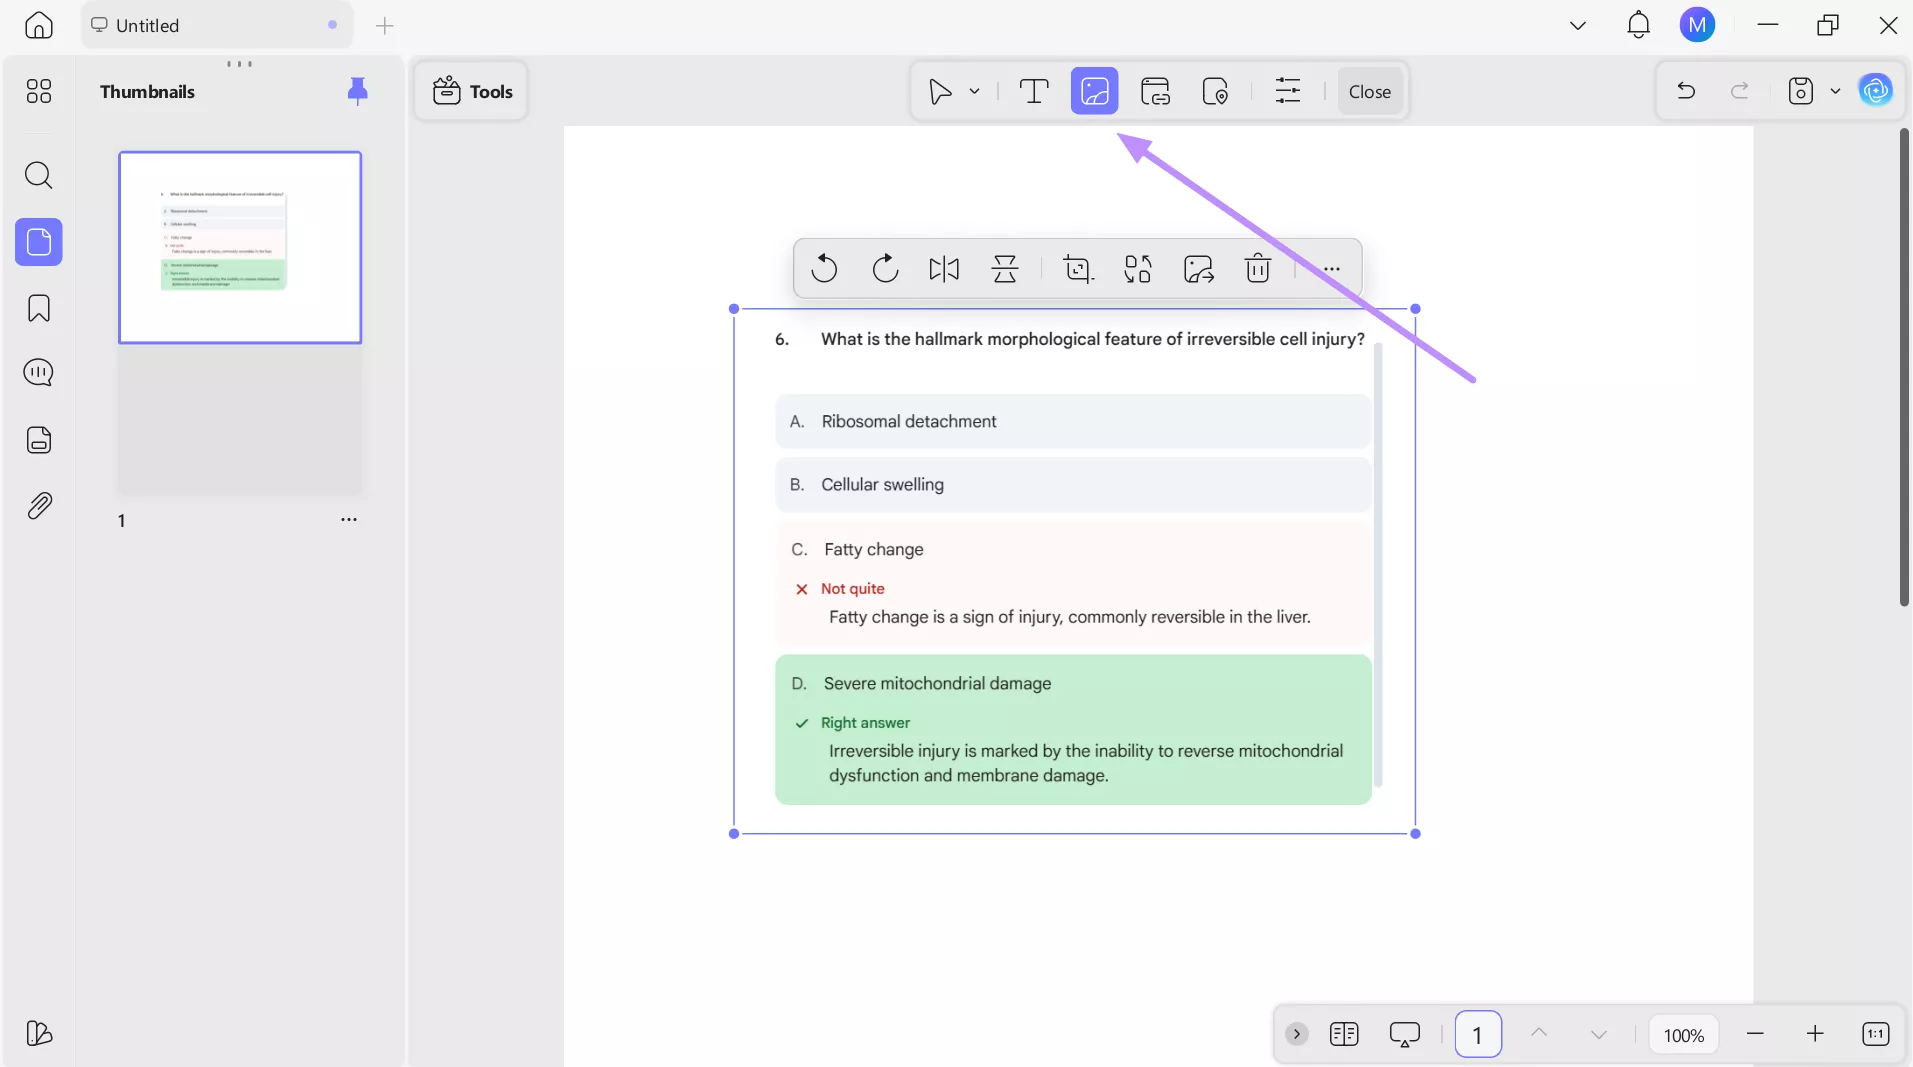The height and width of the screenshot is (1067, 1913).
Task: Add a new tab
Action: (x=385, y=26)
